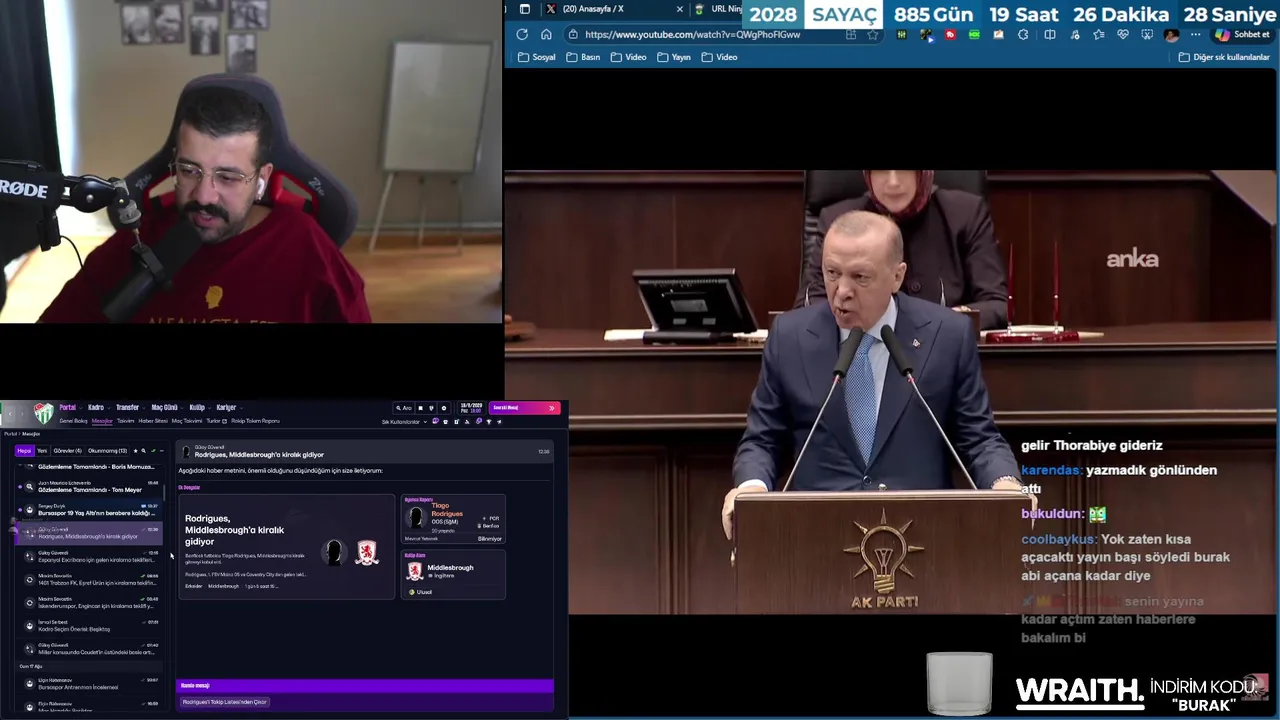Click Rodrigues'i Takip Listesi'nden Çıkar button
This screenshot has width=1280, height=720.
[225, 702]
